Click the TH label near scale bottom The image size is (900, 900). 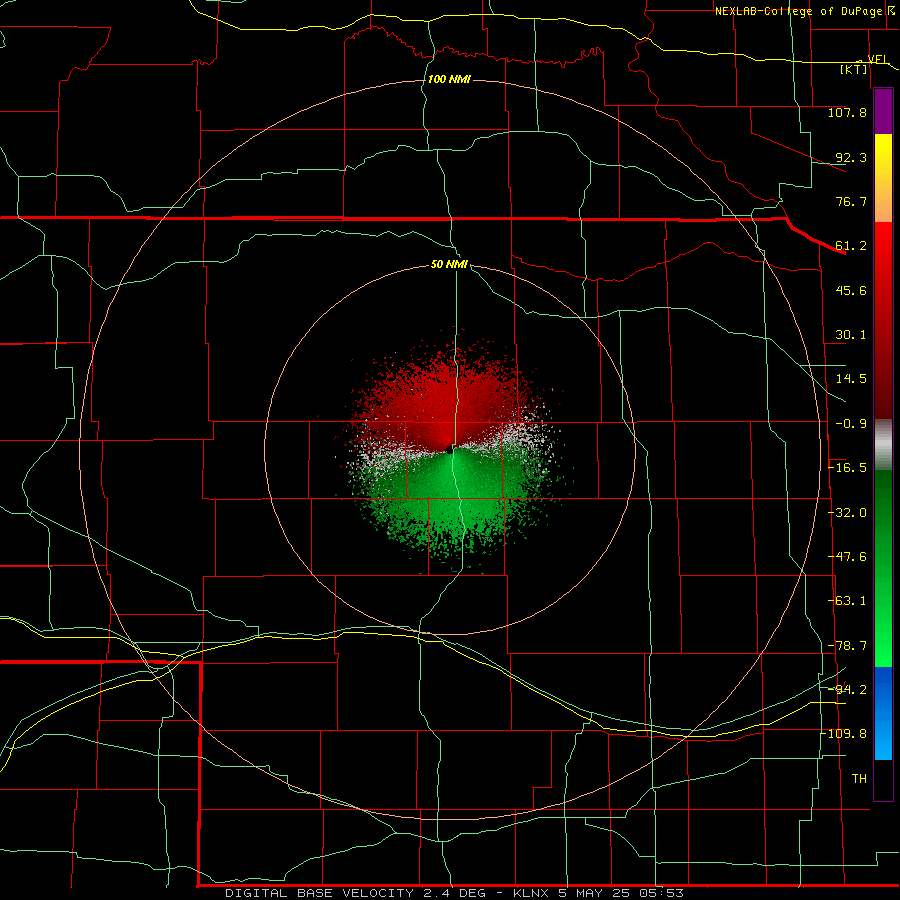point(859,779)
